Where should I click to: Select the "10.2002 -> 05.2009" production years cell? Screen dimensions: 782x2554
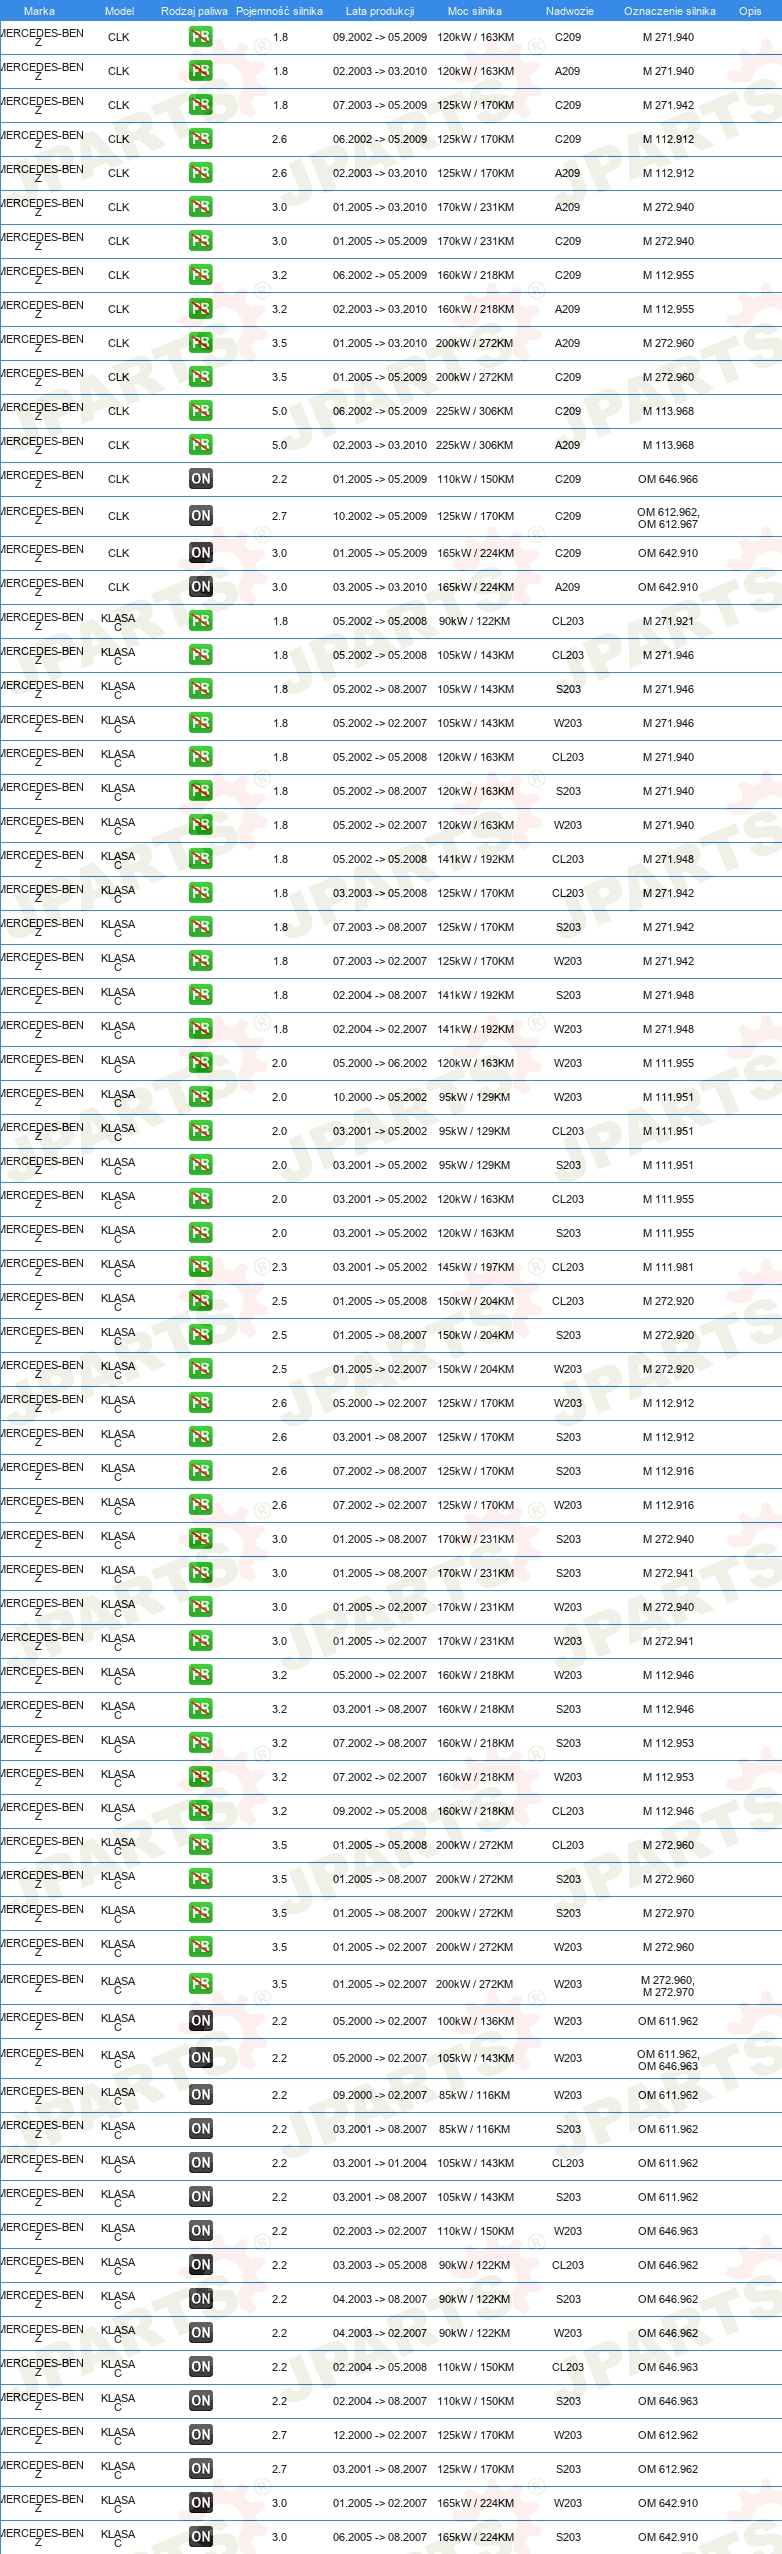tap(380, 516)
